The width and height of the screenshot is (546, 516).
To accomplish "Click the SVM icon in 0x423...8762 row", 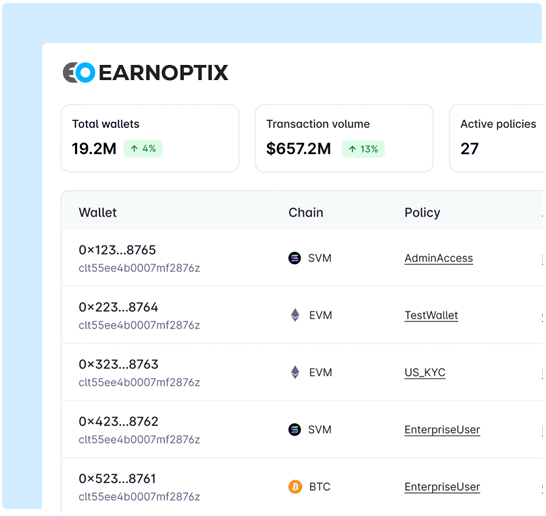I will point(295,429).
